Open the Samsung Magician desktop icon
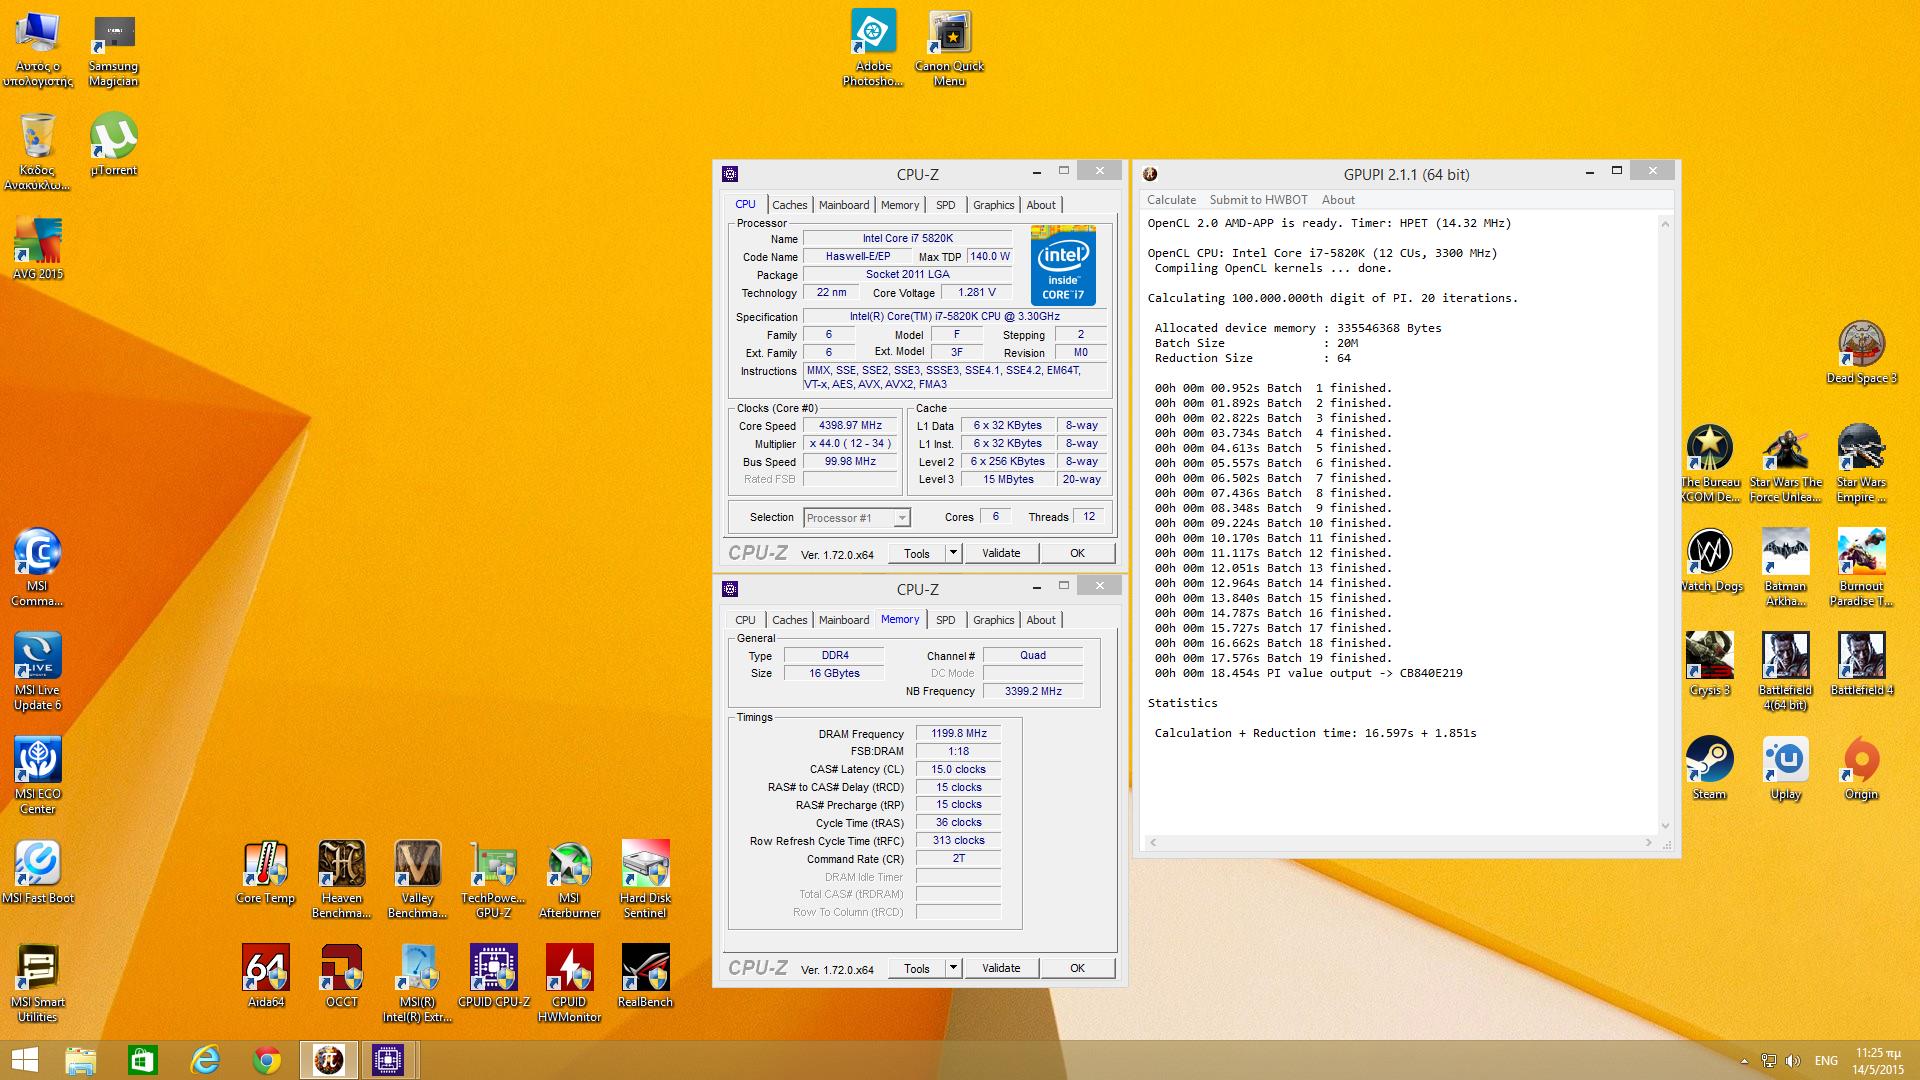 113,50
